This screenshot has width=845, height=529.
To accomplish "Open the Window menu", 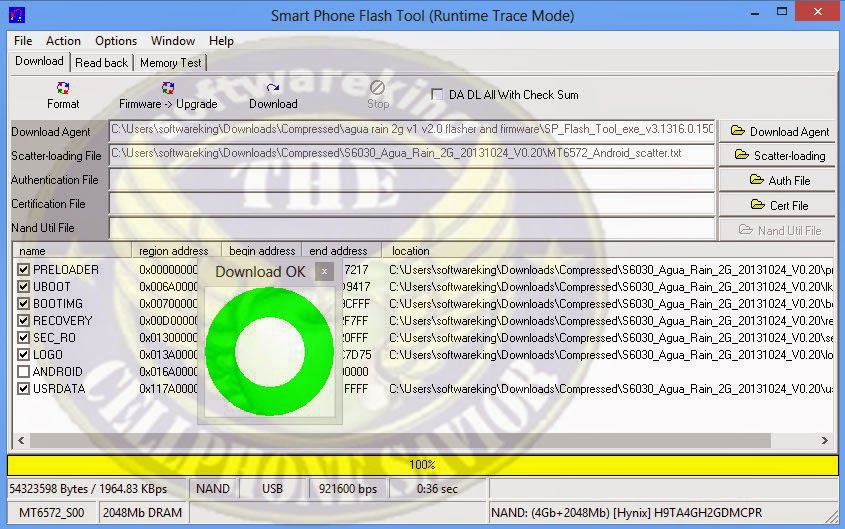I will point(172,41).
